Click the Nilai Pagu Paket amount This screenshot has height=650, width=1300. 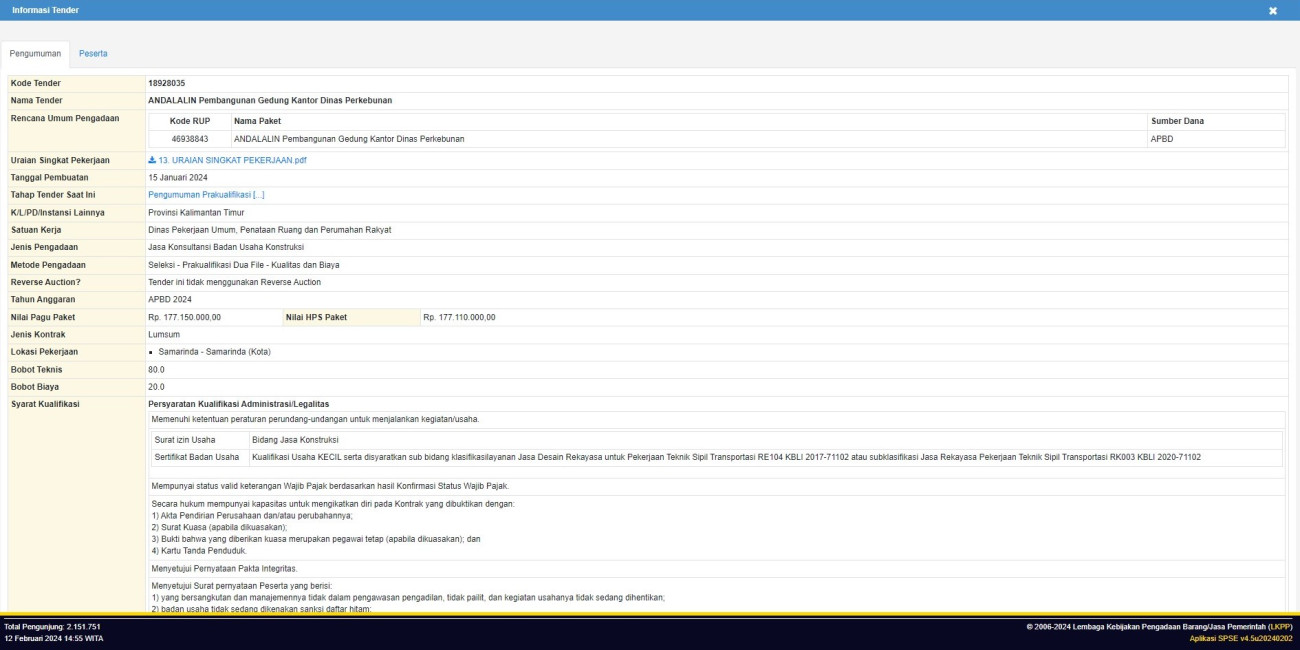(x=184, y=317)
